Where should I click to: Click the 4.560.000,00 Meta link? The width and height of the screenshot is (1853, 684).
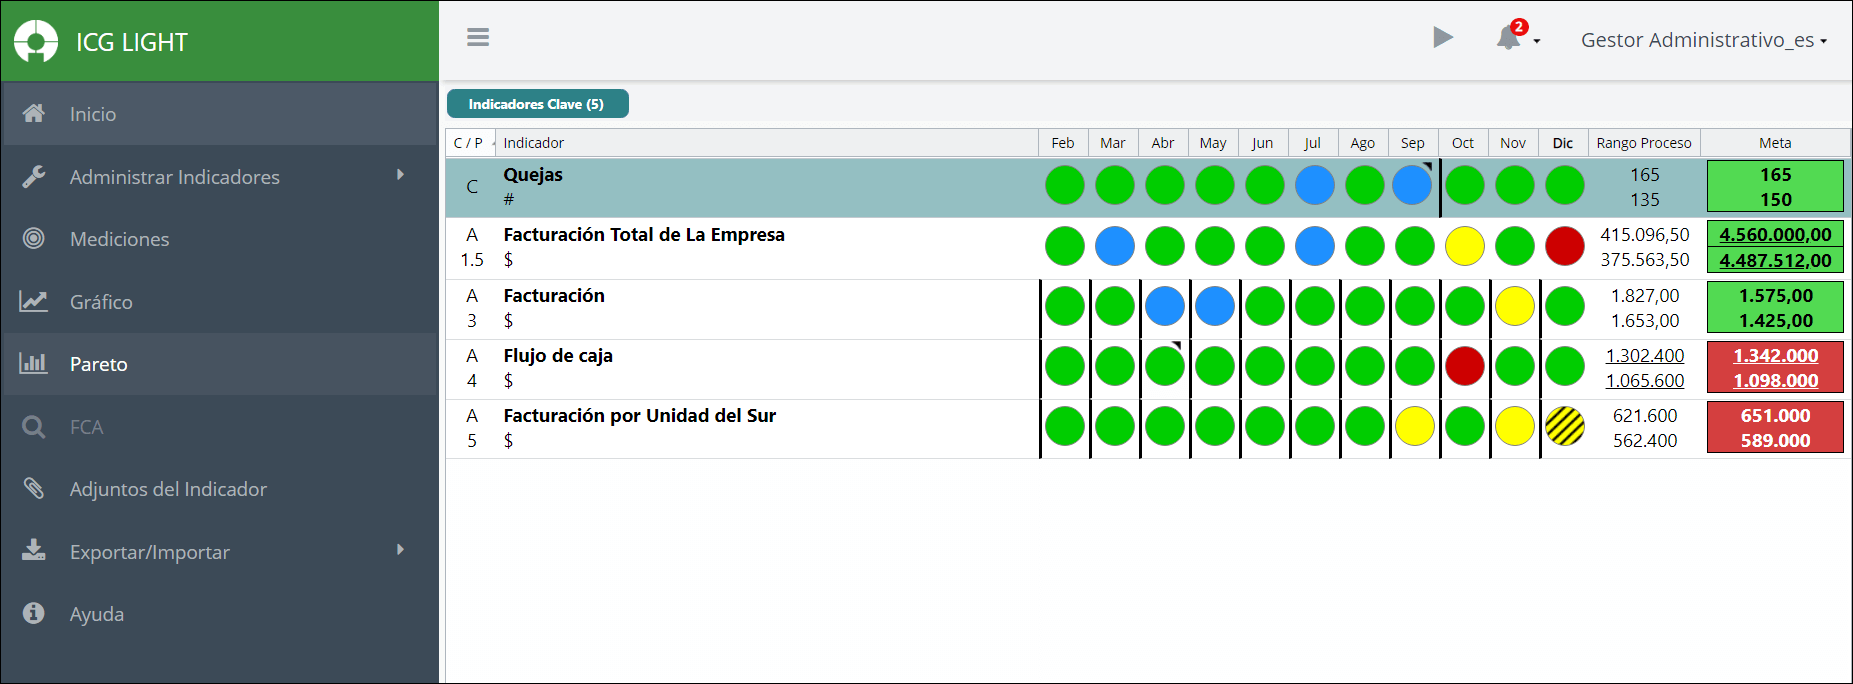(x=1775, y=235)
